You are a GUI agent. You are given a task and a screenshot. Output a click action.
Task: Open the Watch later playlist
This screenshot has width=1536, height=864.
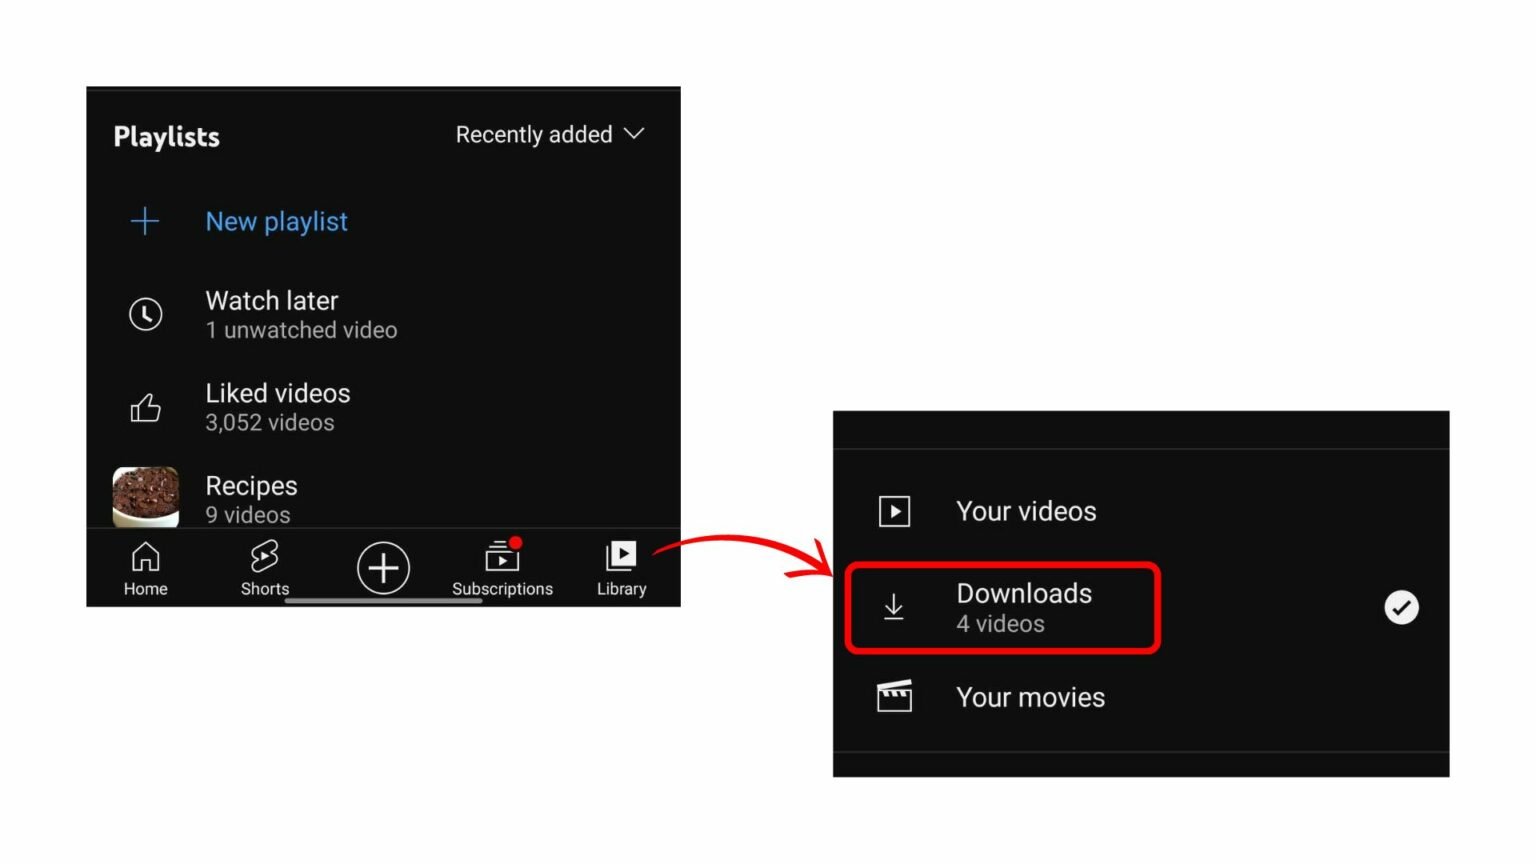(271, 313)
